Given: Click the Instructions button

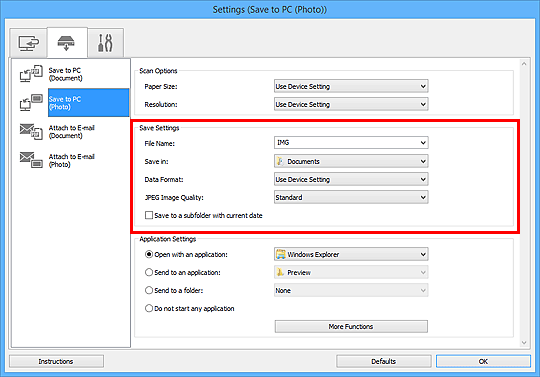Looking at the screenshot, I should [56, 361].
